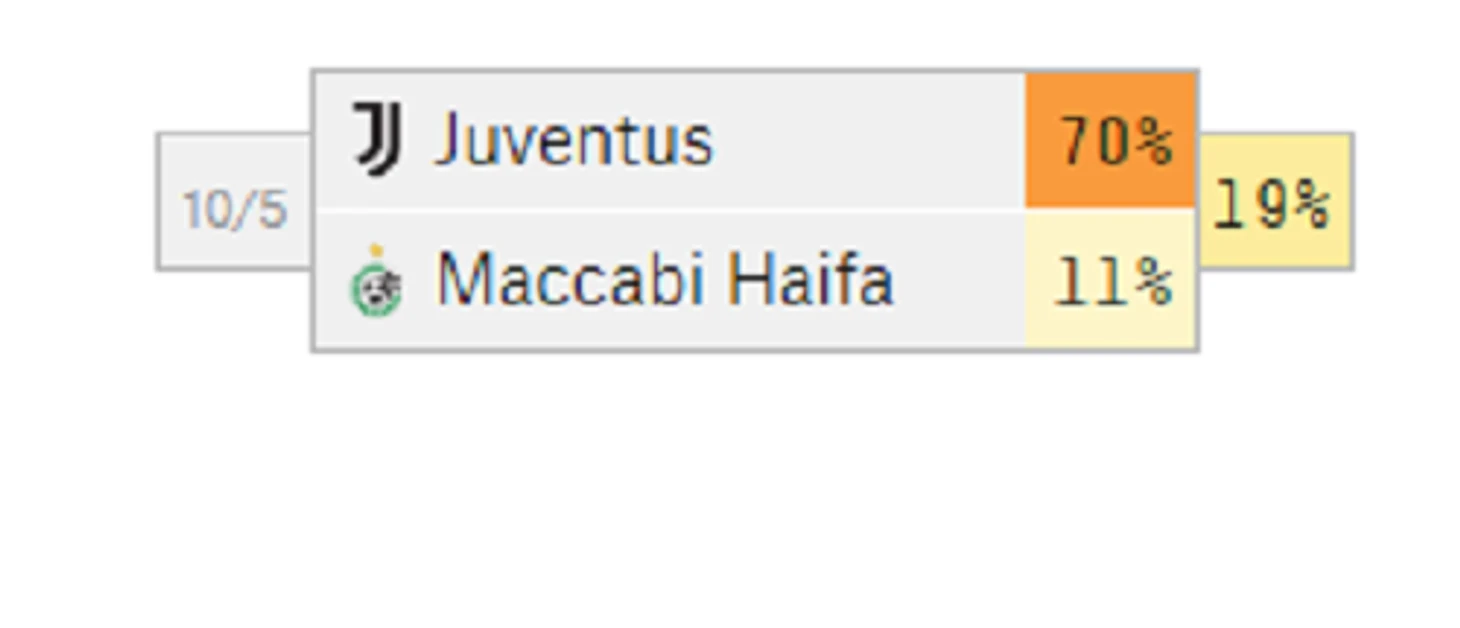1460x628 pixels.
Task: Select the Maccabi Haifa row blank area
Action: pyautogui.click(x=958, y=281)
